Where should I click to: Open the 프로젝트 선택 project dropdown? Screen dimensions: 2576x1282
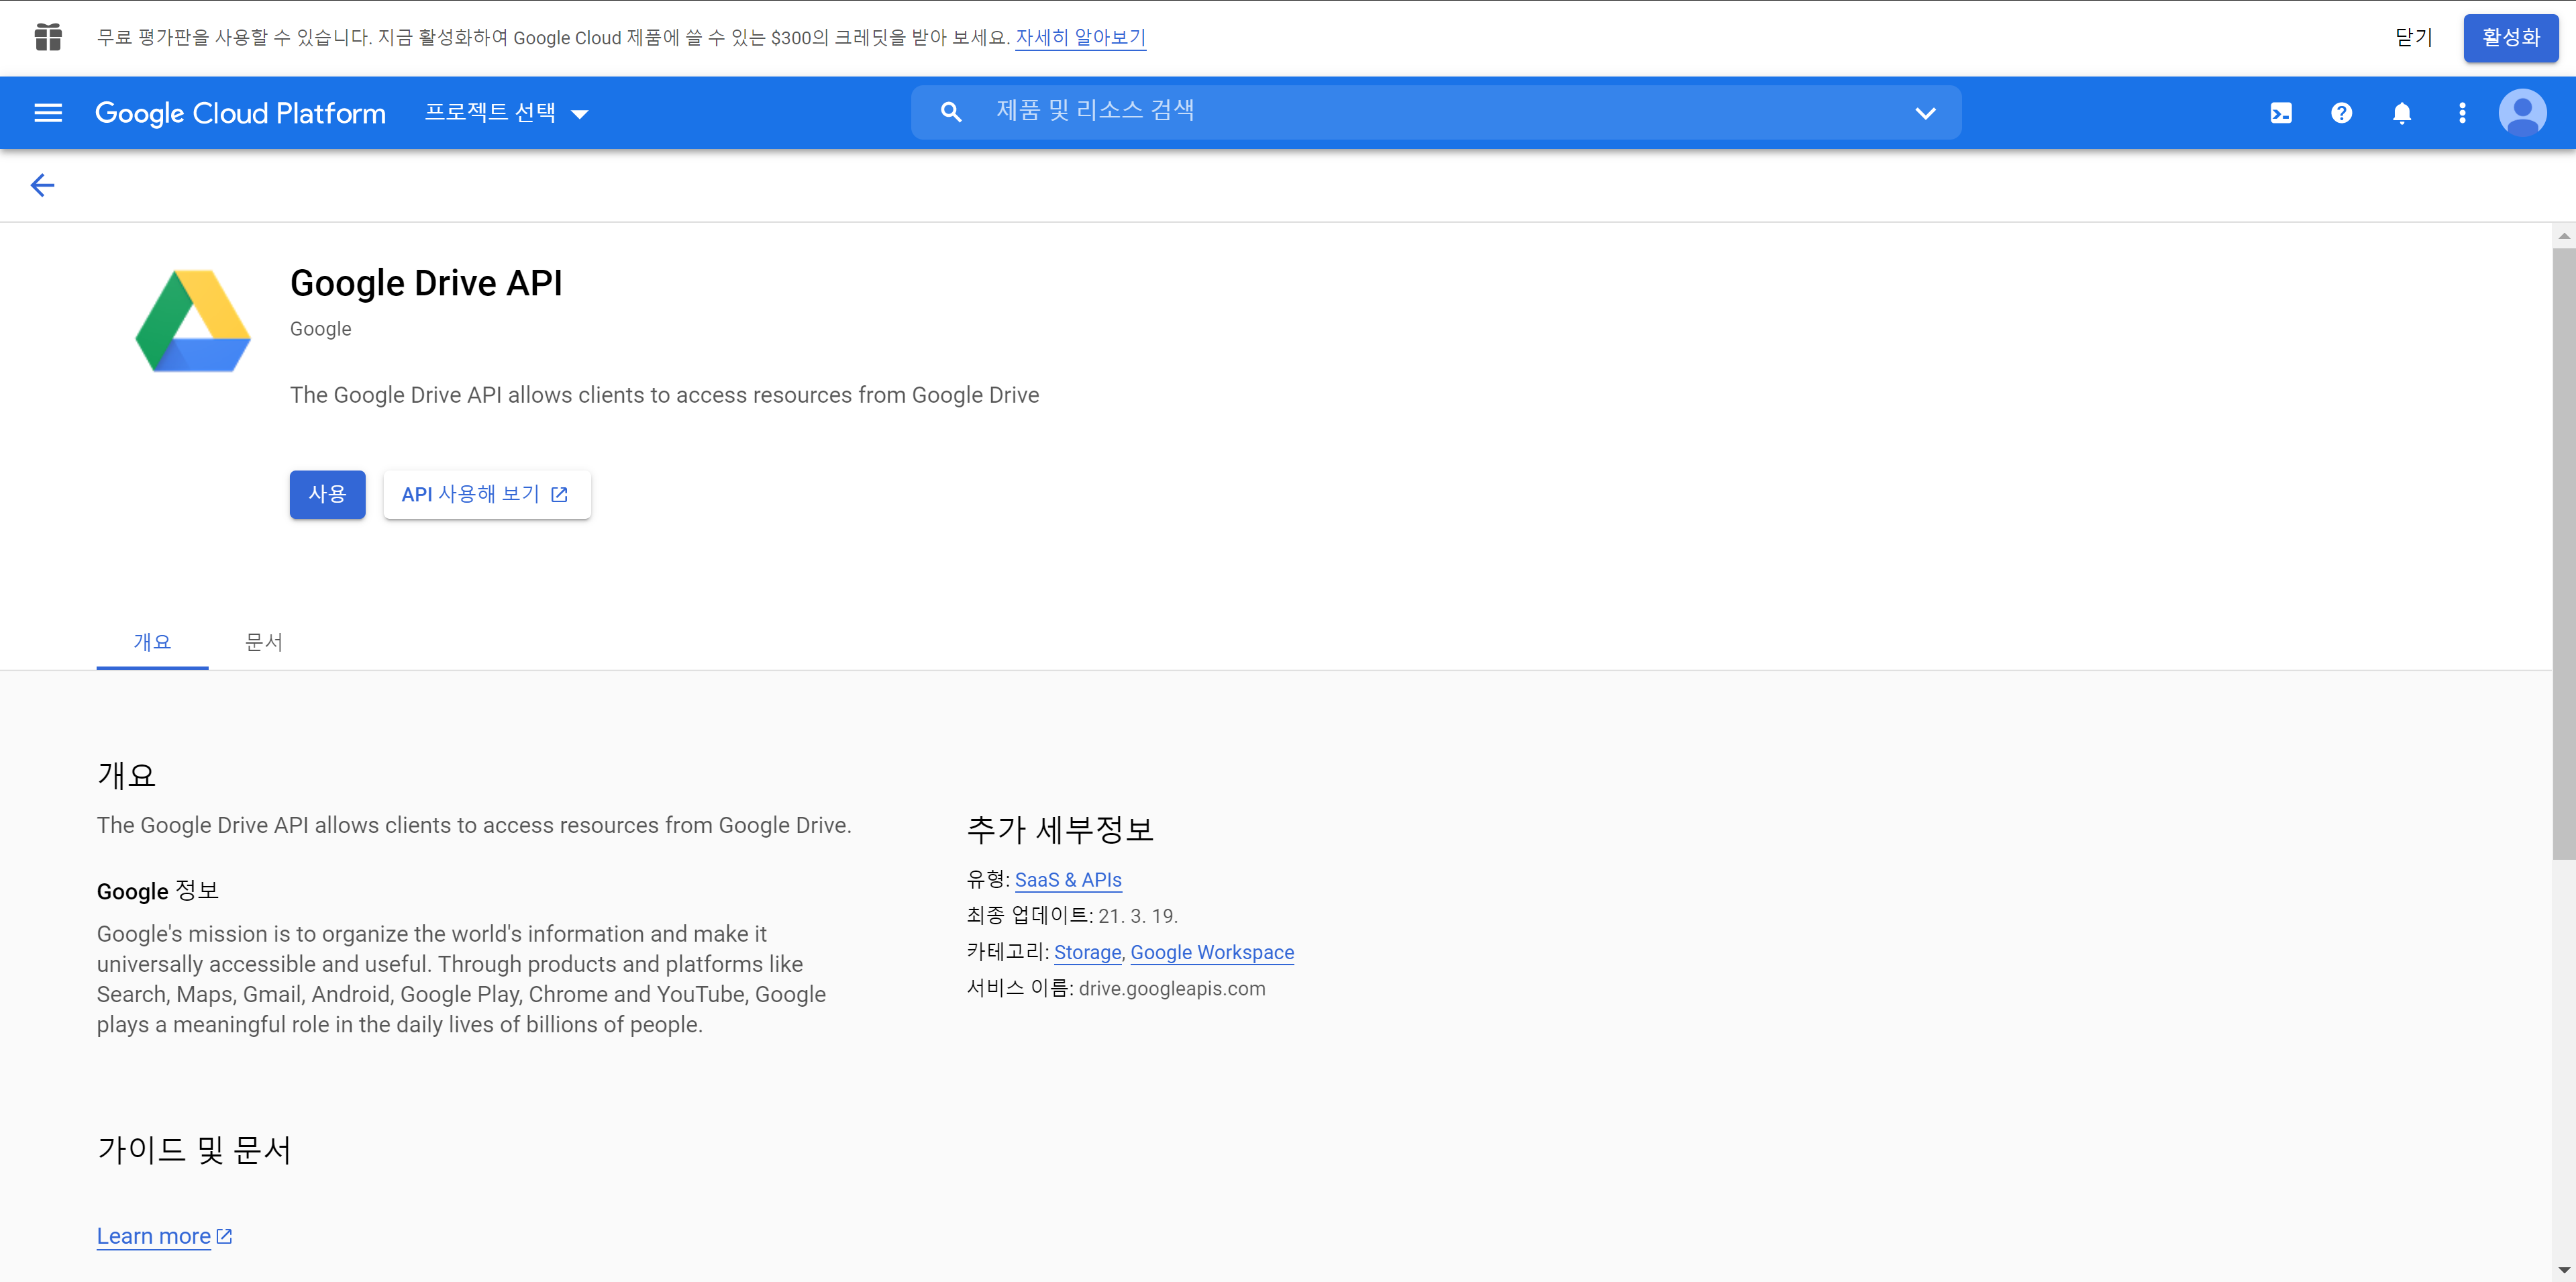[x=506, y=113]
